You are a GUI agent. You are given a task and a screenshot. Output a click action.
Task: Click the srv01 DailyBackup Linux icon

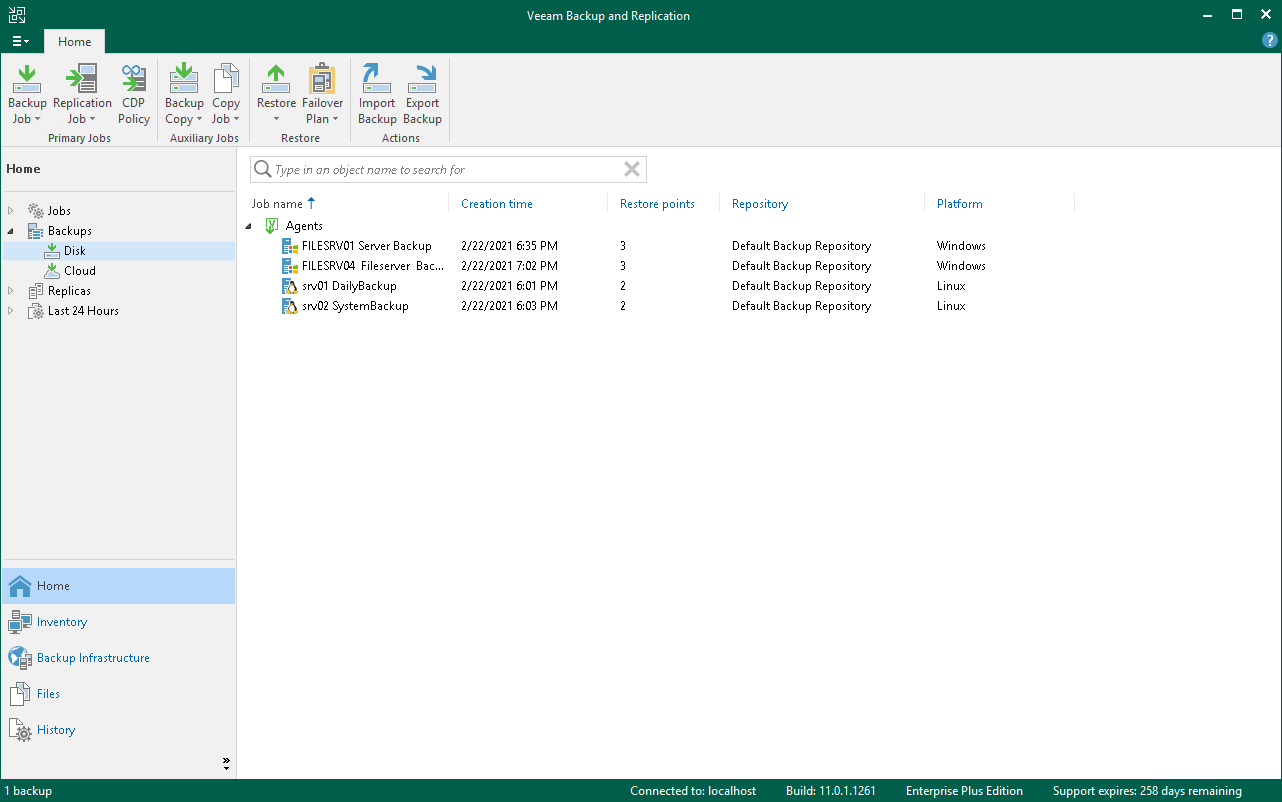pos(290,286)
